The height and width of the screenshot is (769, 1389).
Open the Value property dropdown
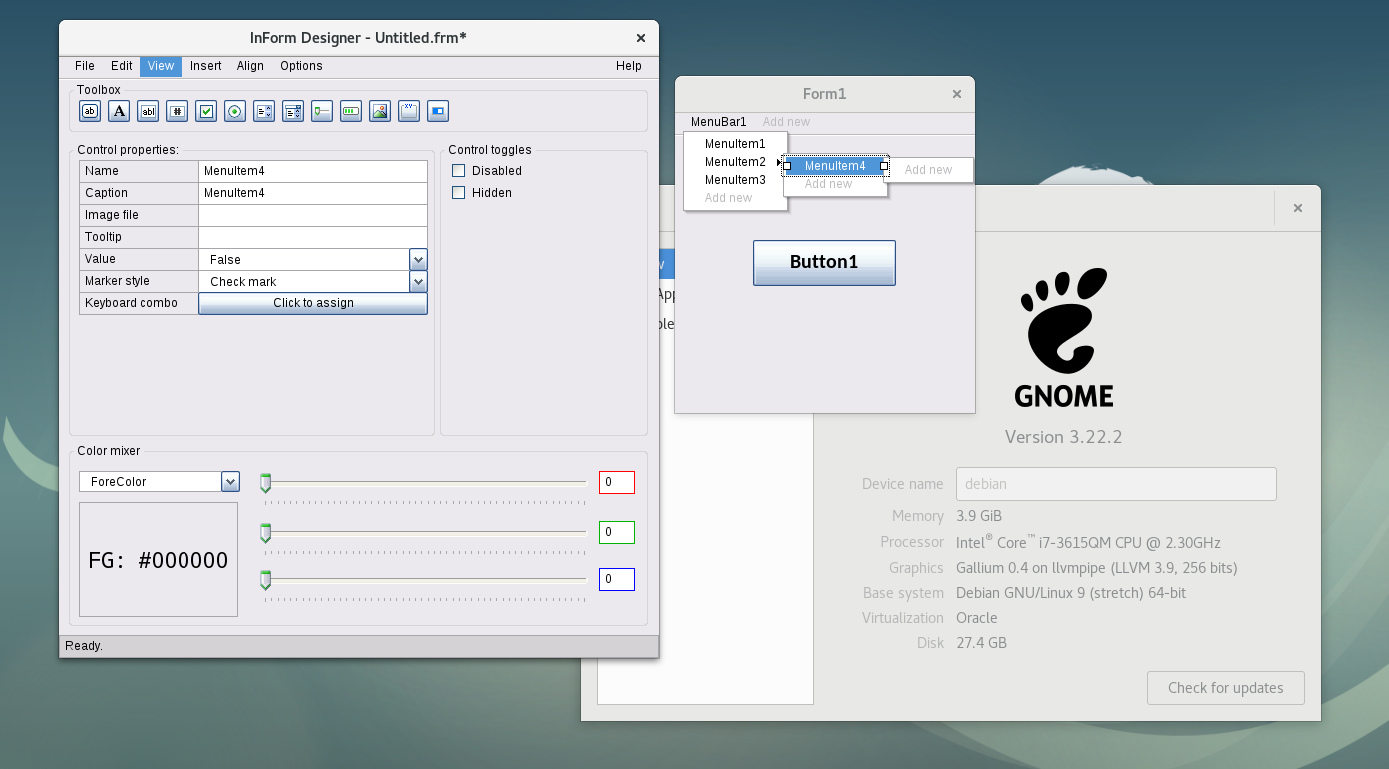(x=419, y=259)
